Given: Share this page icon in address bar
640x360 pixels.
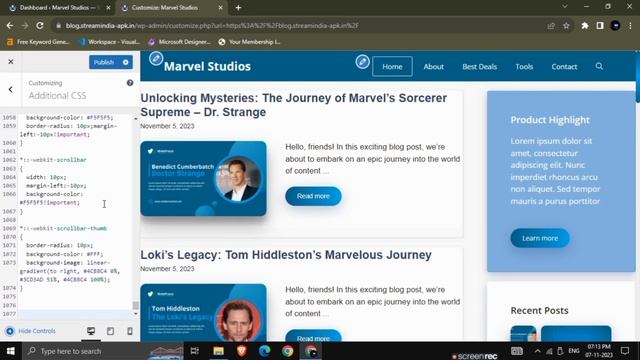Looking at the screenshot, I should tap(551, 26).
